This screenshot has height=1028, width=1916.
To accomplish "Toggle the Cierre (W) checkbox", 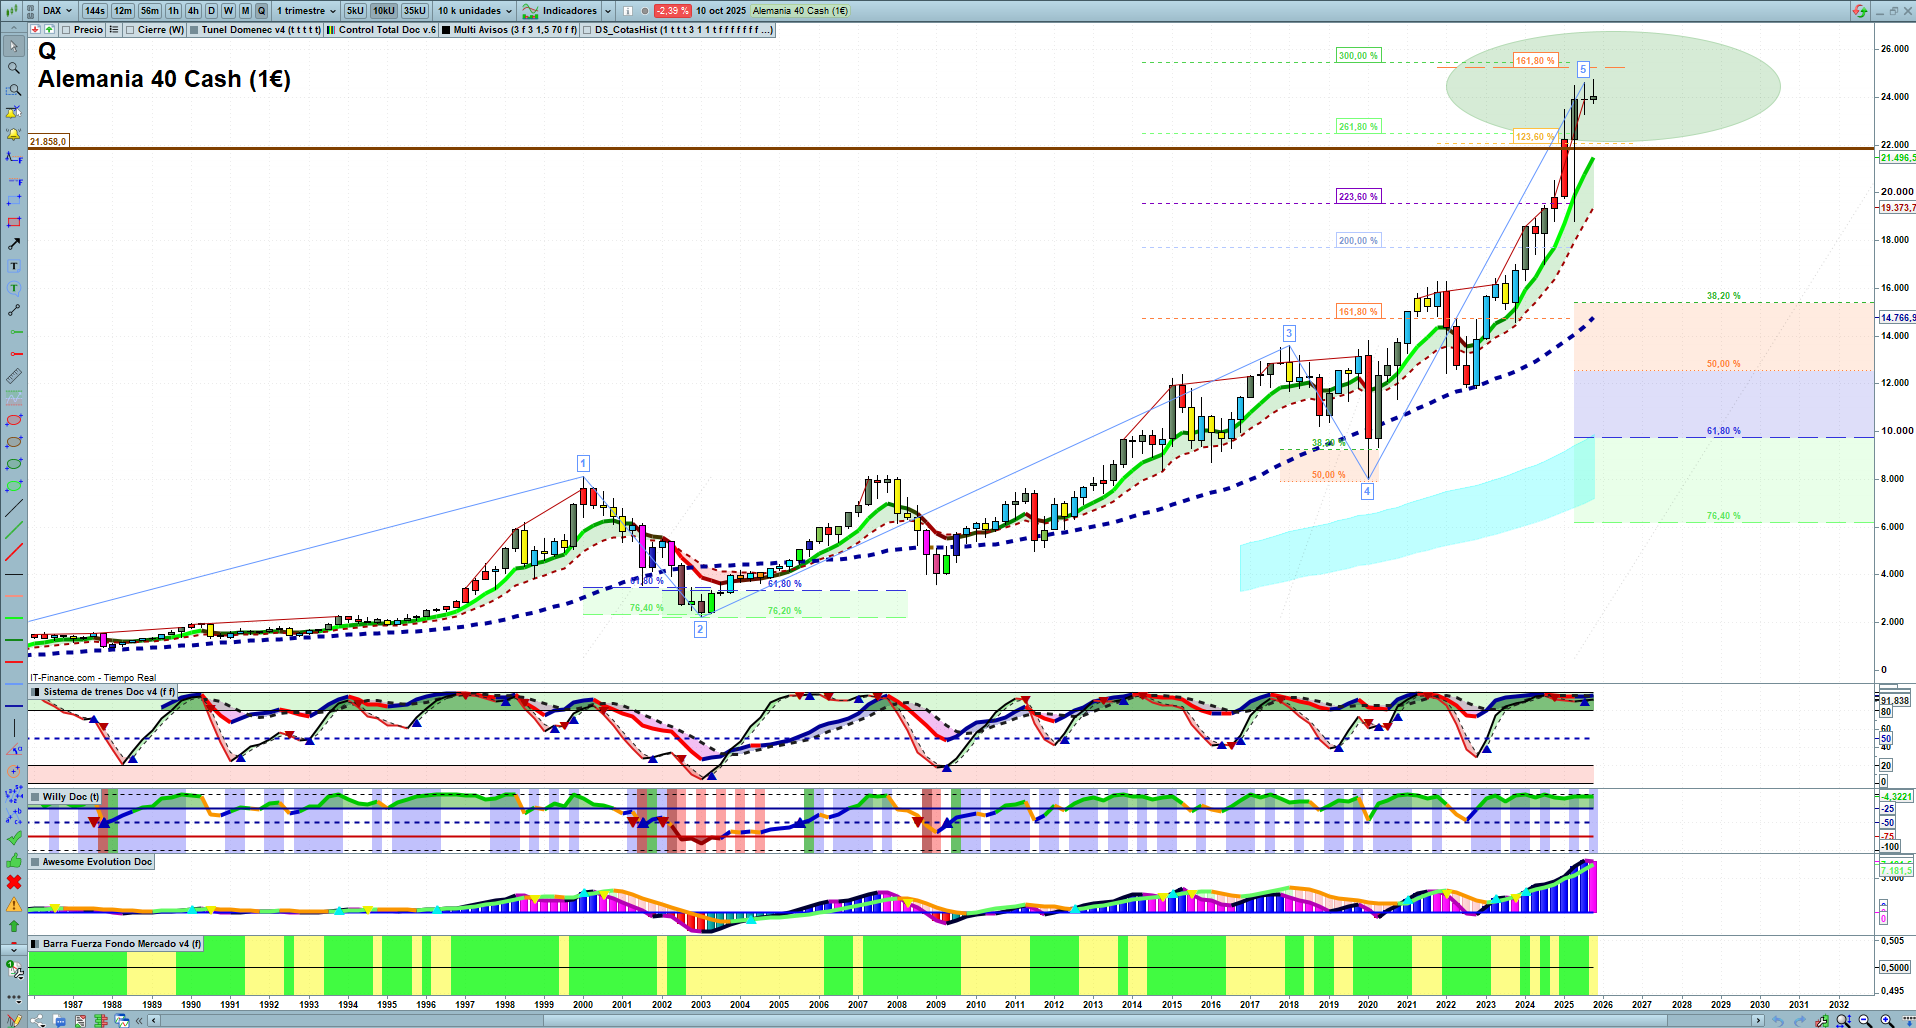I will (x=130, y=30).
